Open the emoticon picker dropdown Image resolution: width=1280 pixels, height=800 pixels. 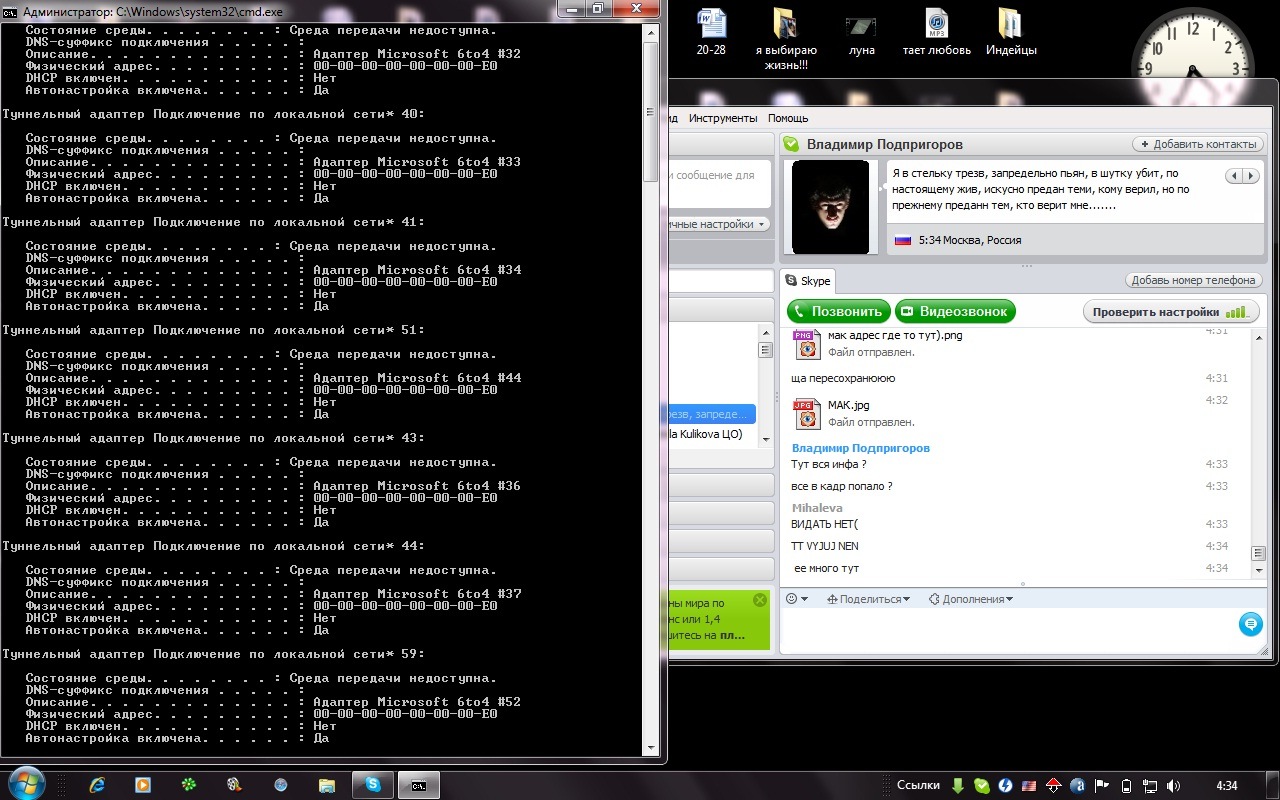coord(797,599)
